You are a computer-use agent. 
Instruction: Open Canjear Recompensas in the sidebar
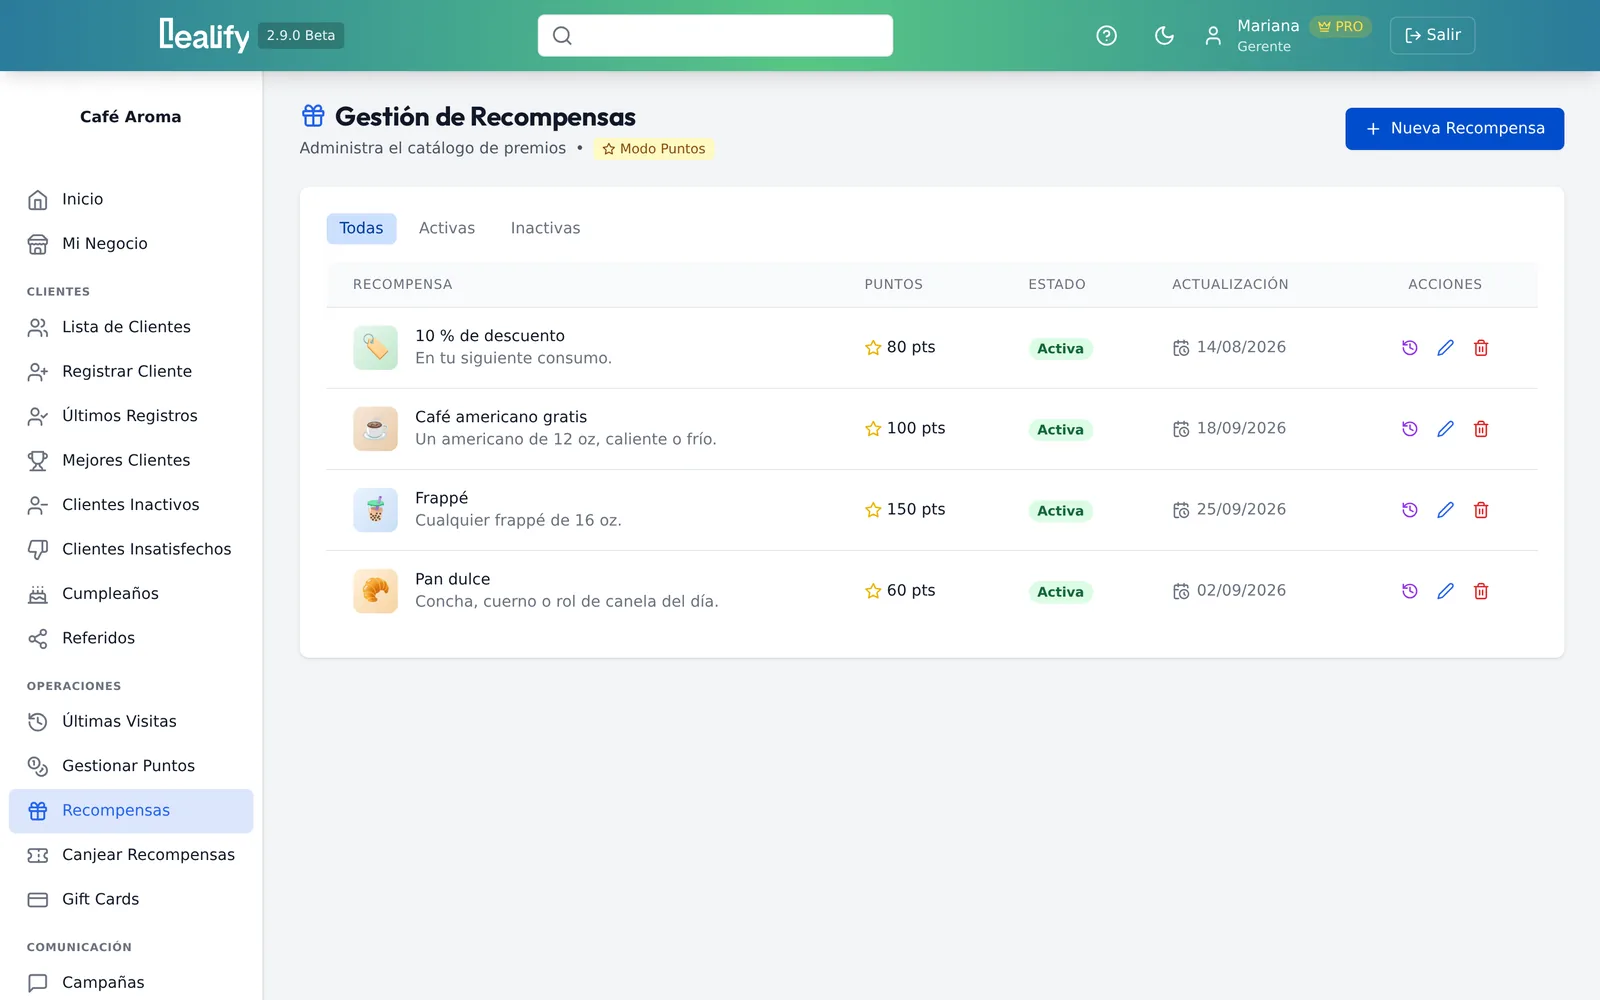click(x=131, y=855)
